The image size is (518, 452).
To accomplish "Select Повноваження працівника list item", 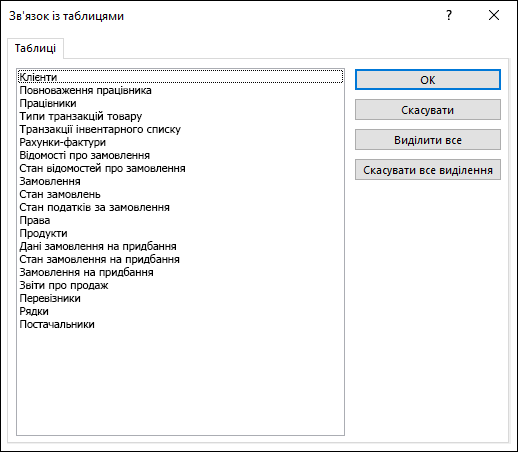I will click(180, 90).
